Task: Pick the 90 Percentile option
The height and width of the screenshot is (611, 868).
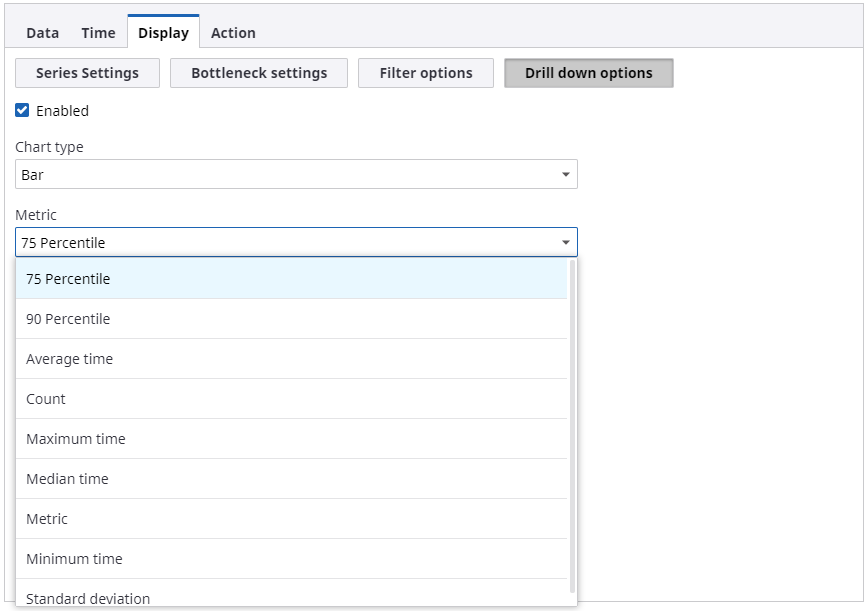Action: pyautogui.click(x=68, y=319)
